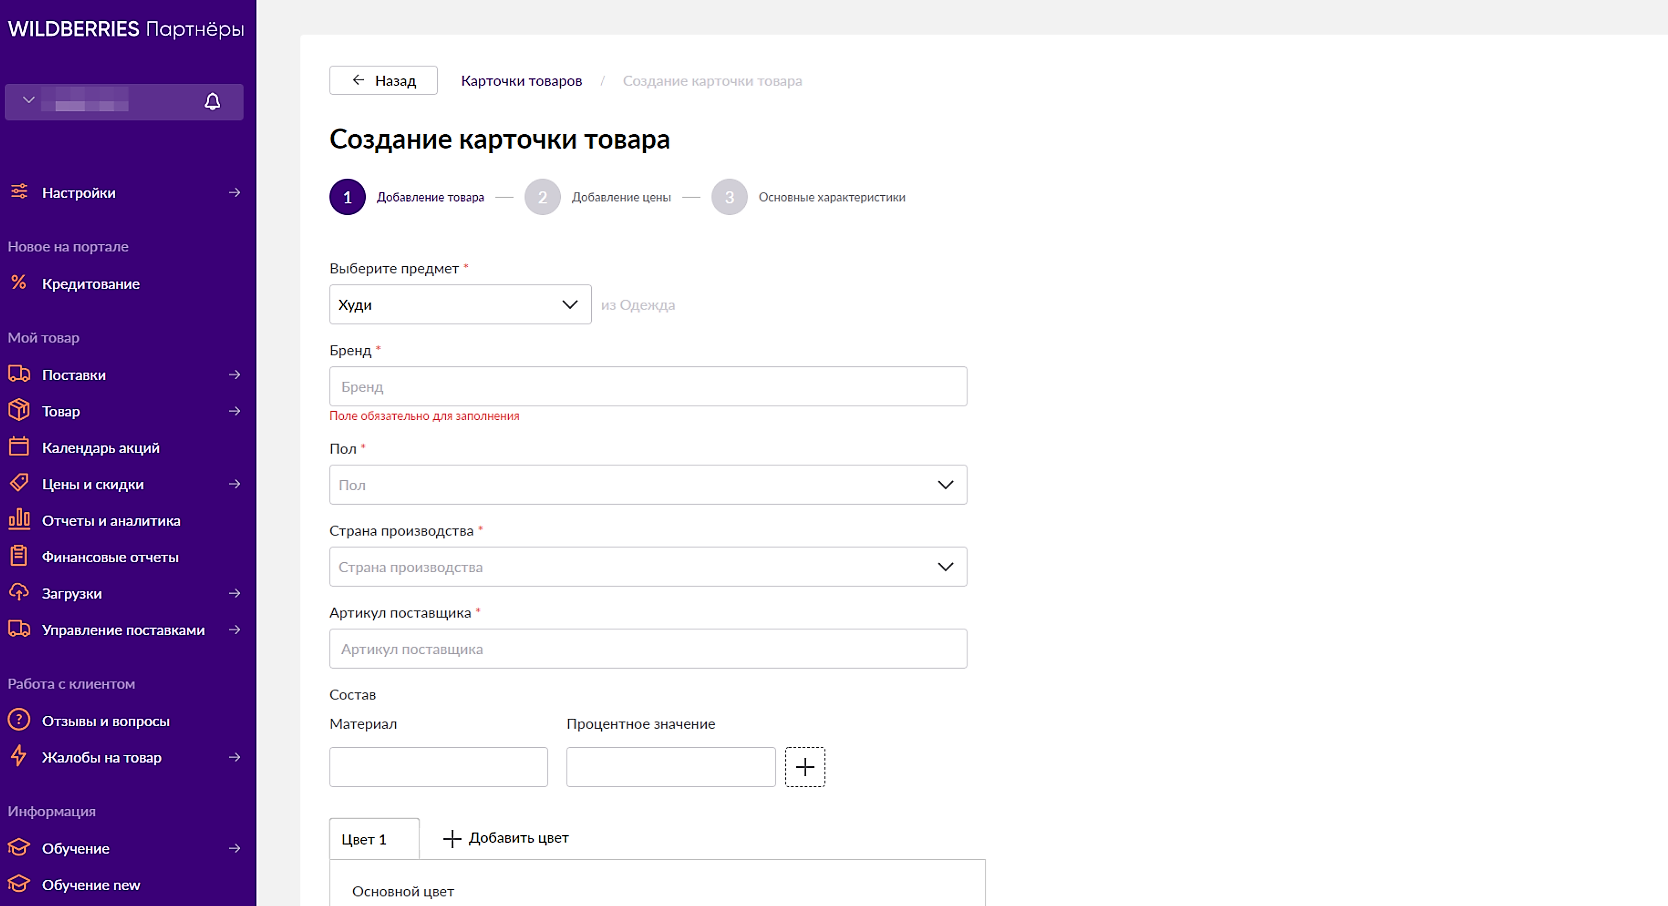Image resolution: width=1668 pixels, height=906 pixels.
Task: Open the Карточки товаров breadcrumb link
Action: 521,81
